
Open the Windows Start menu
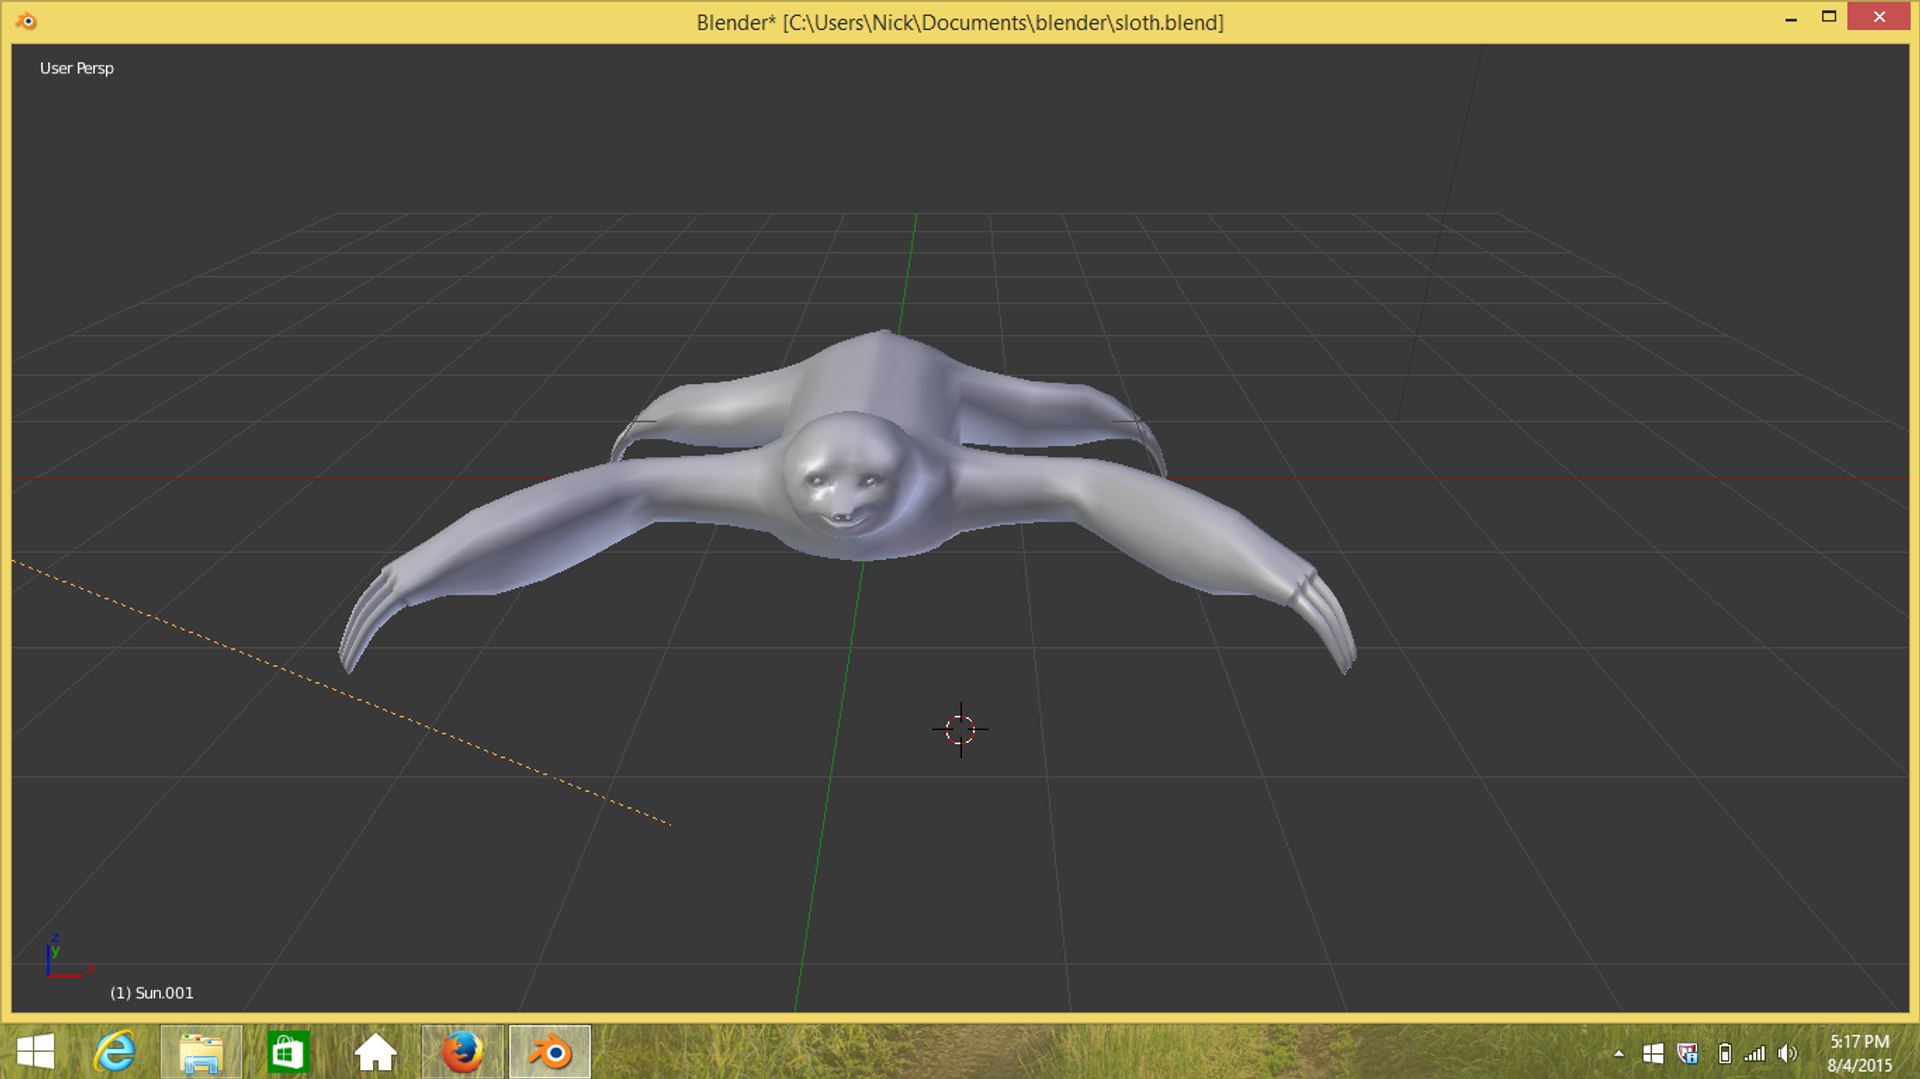36,1052
